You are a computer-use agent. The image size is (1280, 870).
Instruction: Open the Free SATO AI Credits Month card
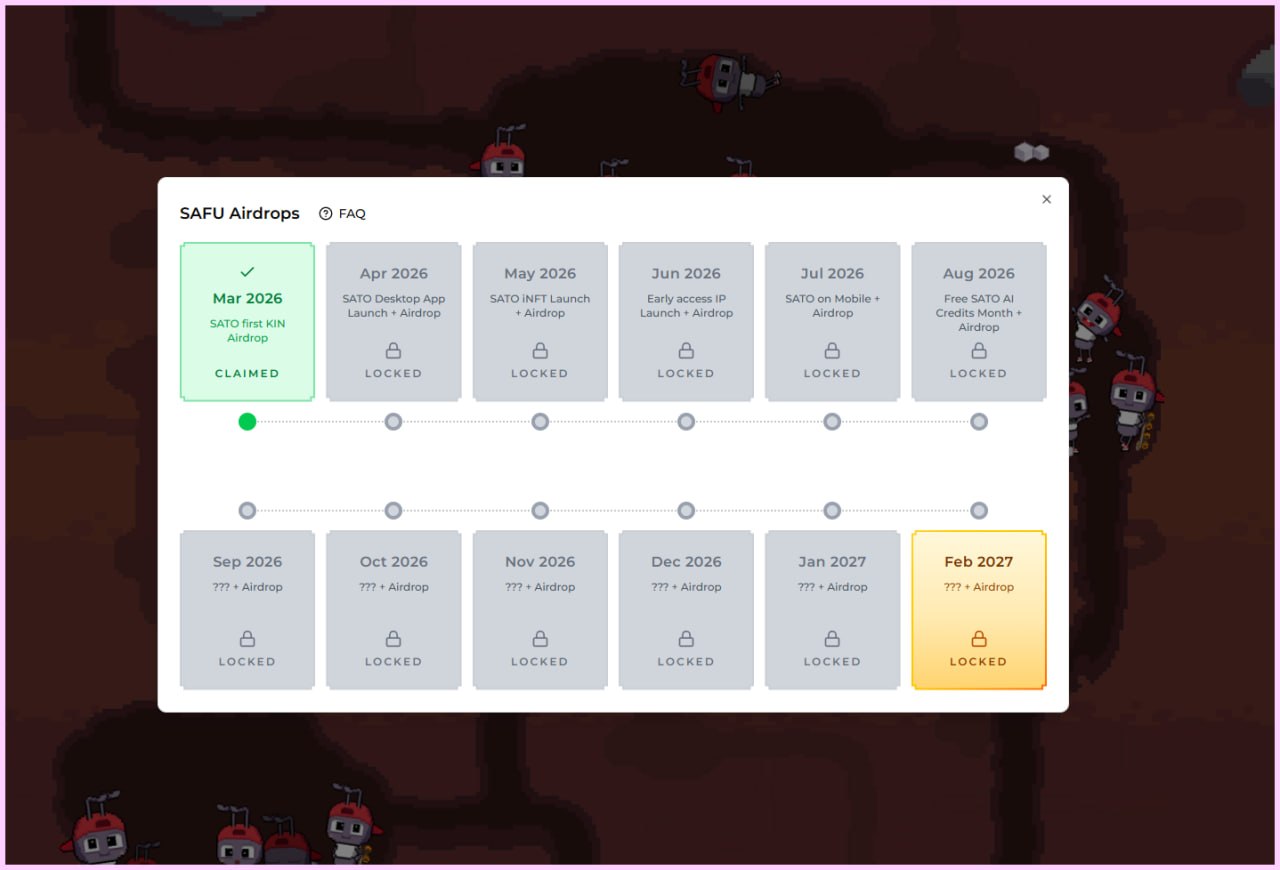(978, 320)
